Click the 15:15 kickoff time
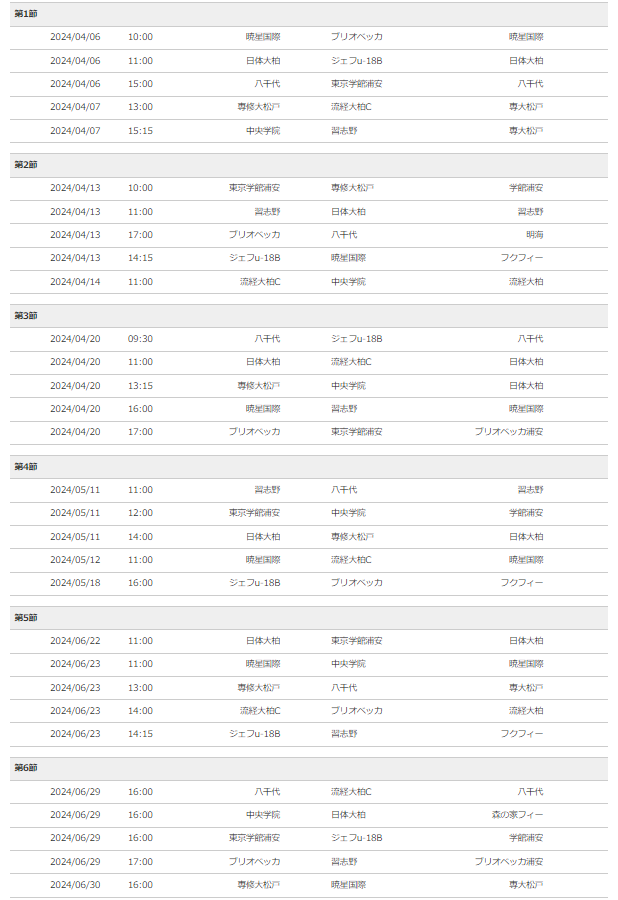This screenshot has height=900, width=618. tap(140, 131)
